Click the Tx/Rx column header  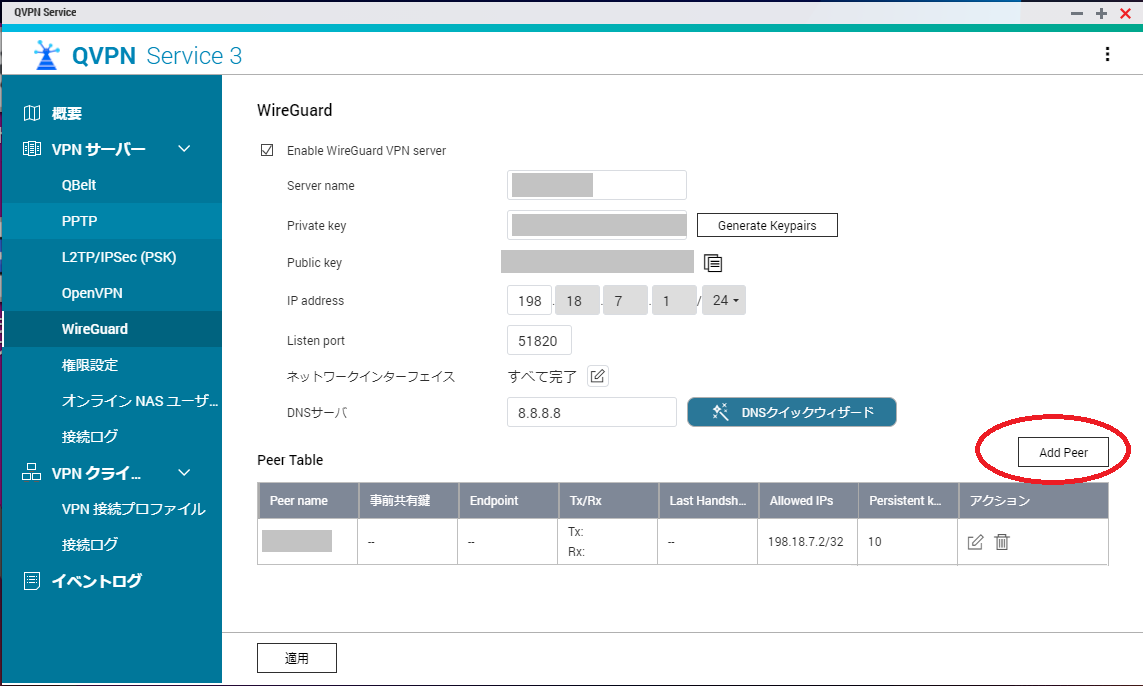point(609,500)
